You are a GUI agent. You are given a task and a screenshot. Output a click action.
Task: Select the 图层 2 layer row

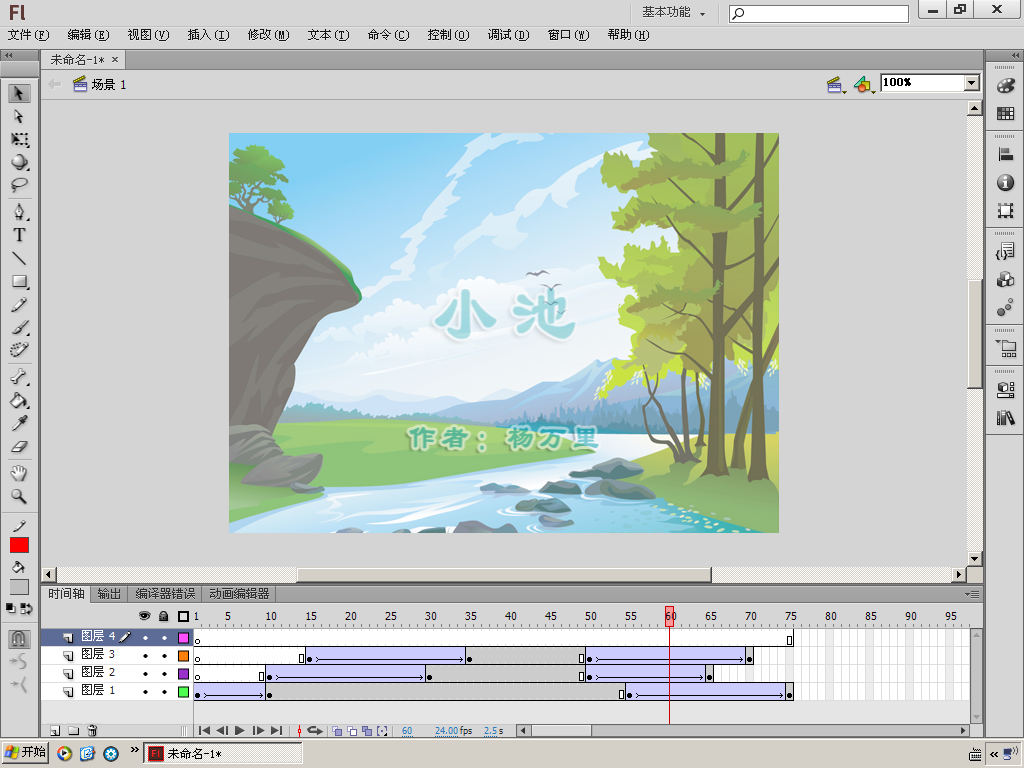click(117, 673)
